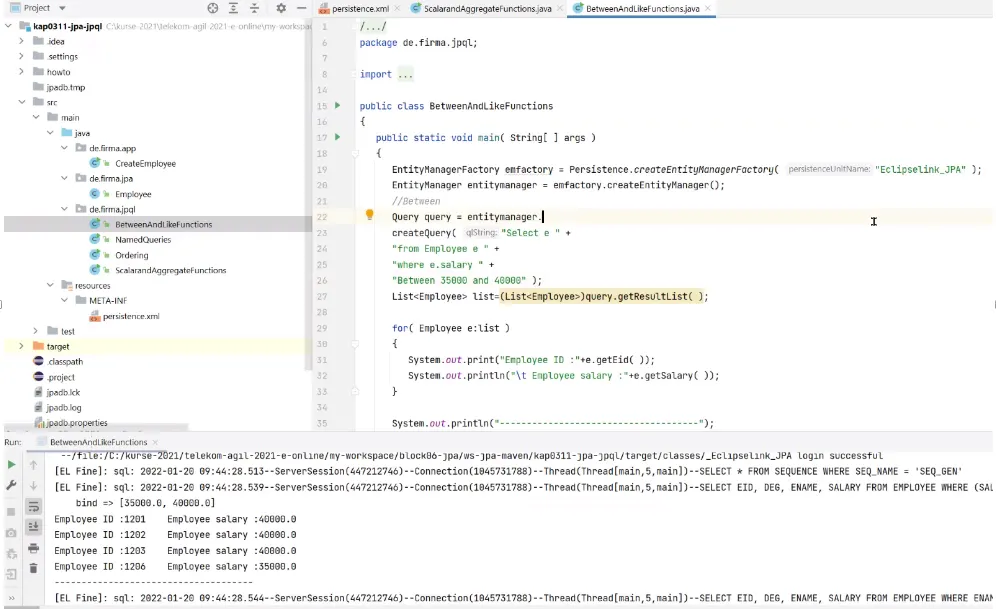Close the BetweenAndLikeFunctions Run tab
Image resolution: width=996 pixels, height=609 pixels.
click(x=155, y=442)
